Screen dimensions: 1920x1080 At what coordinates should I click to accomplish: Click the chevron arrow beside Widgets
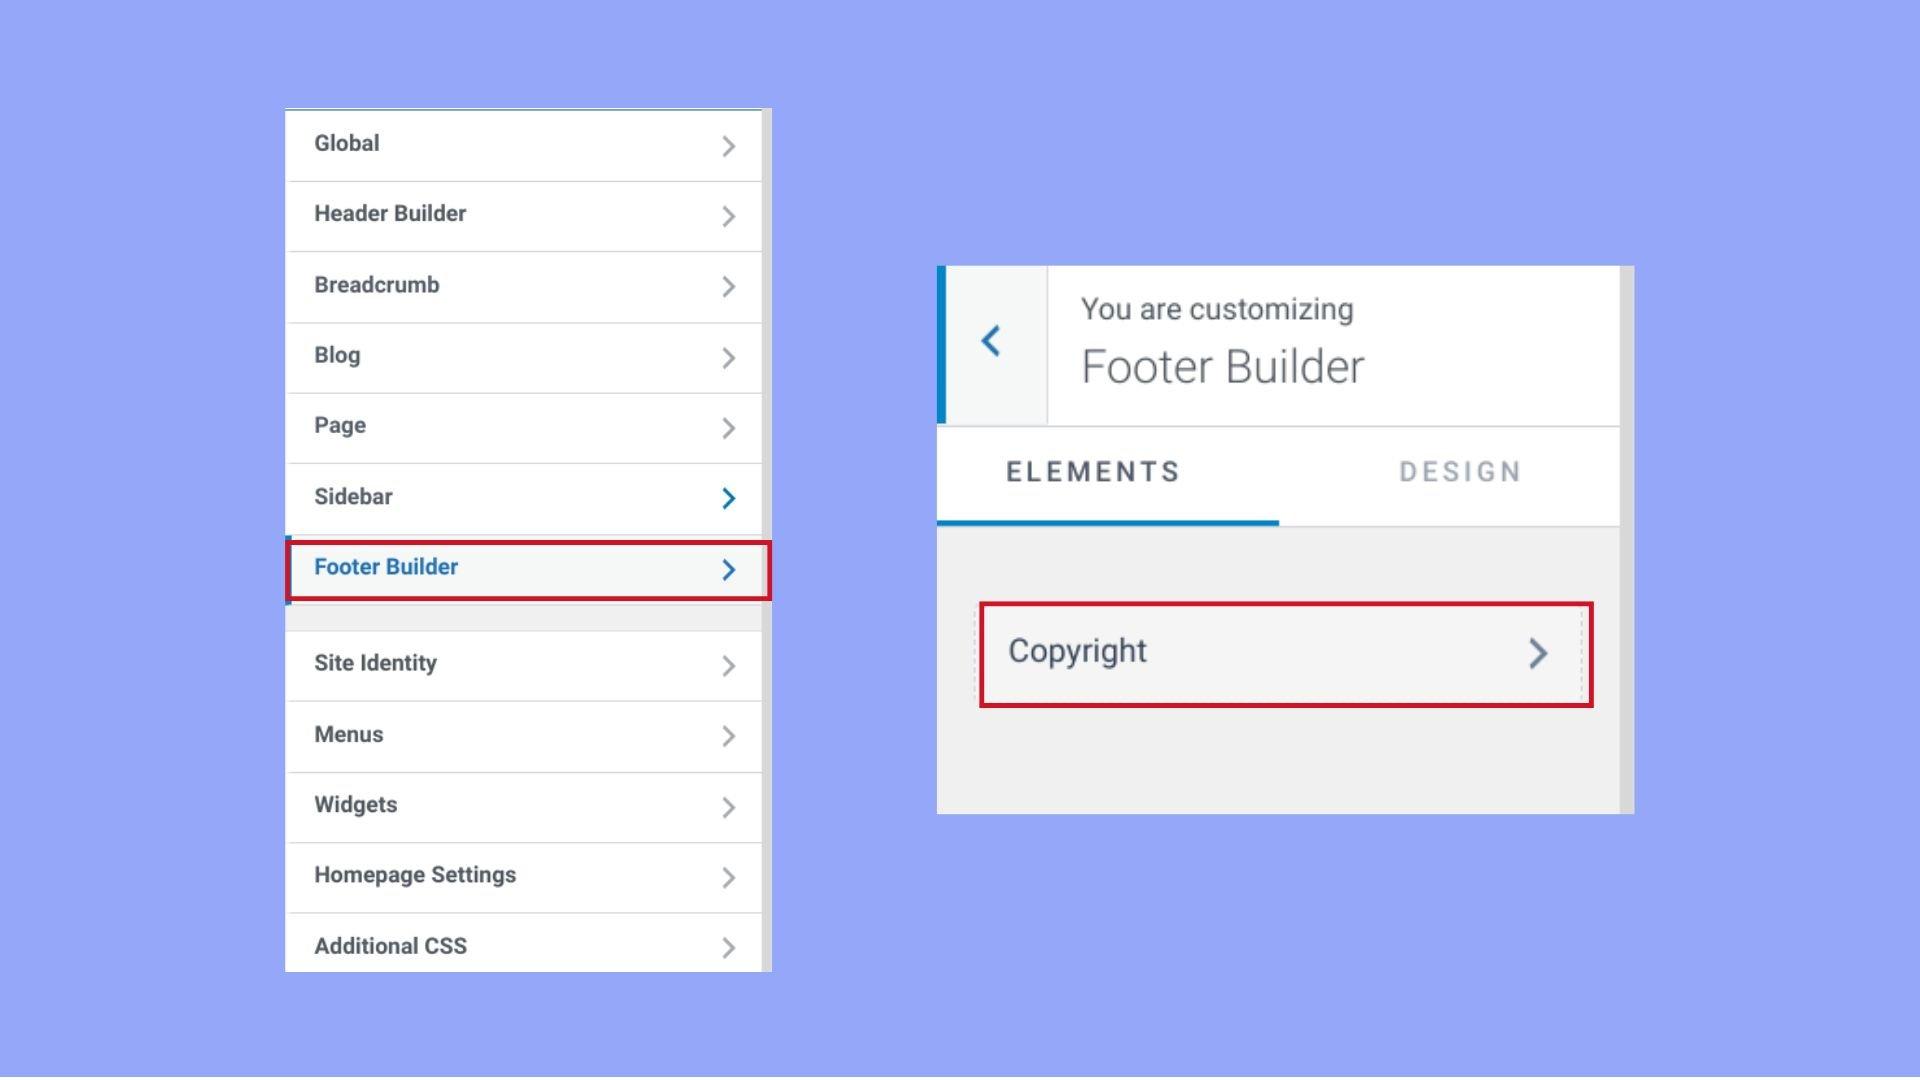pyautogui.click(x=728, y=807)
